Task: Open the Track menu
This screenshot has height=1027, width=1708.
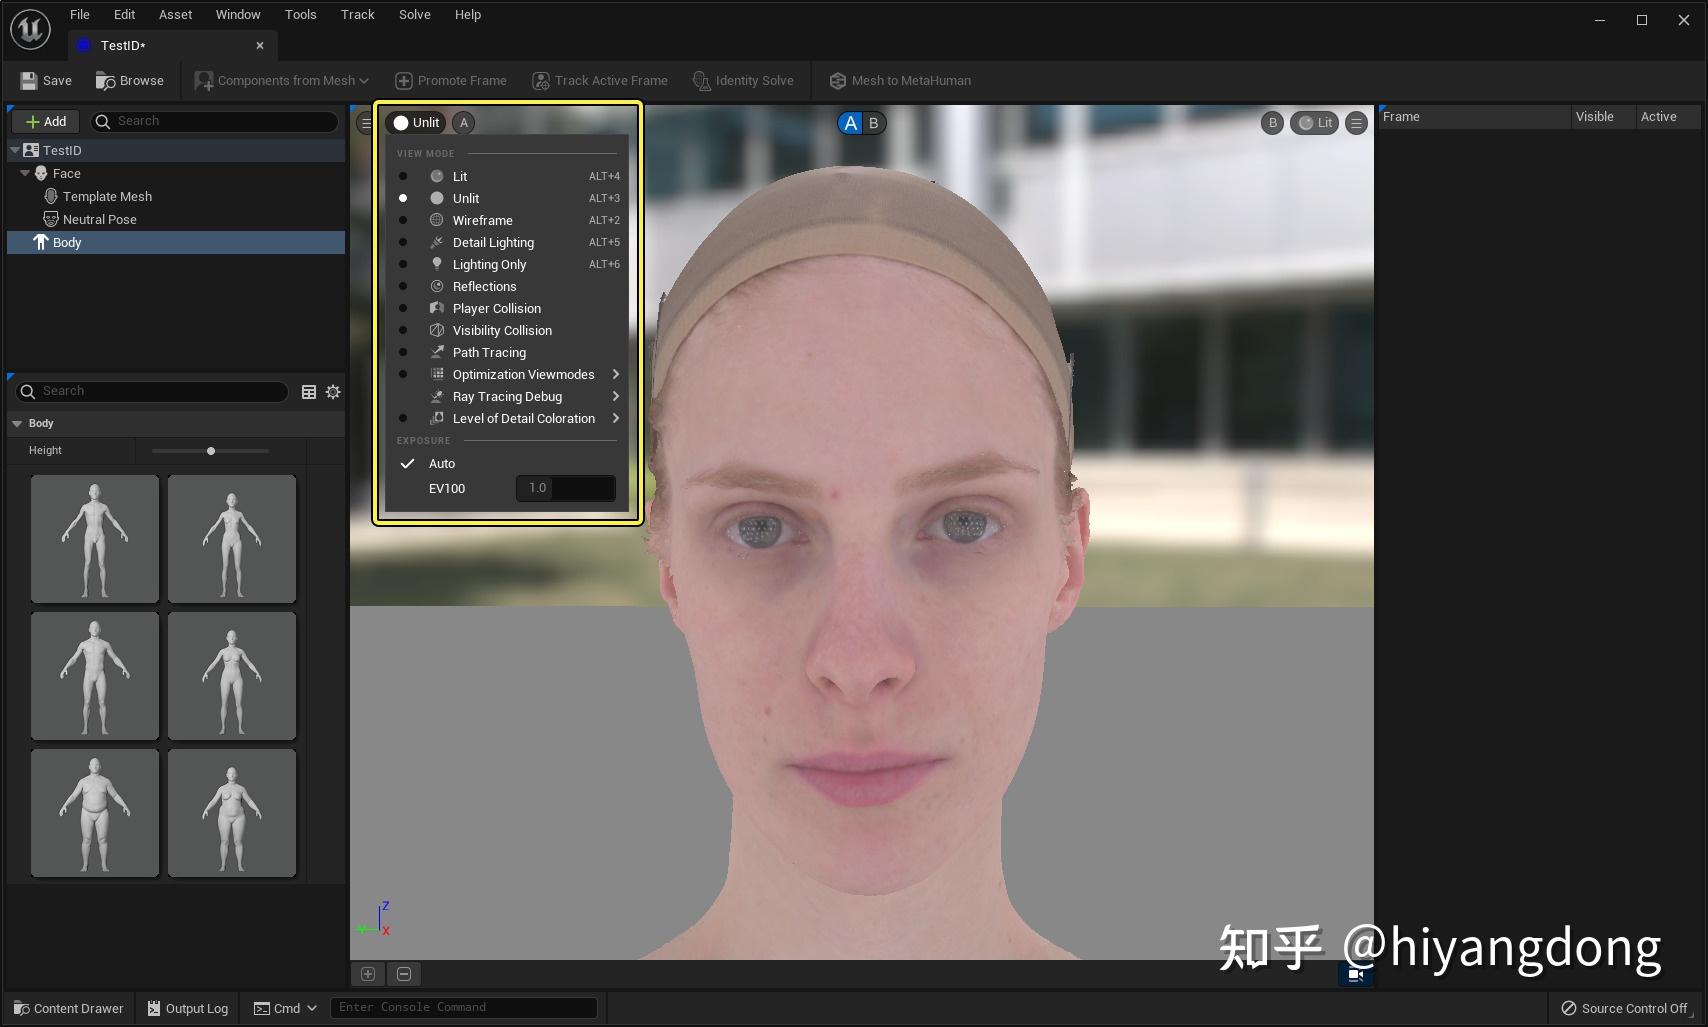Action: pos(357,15)
